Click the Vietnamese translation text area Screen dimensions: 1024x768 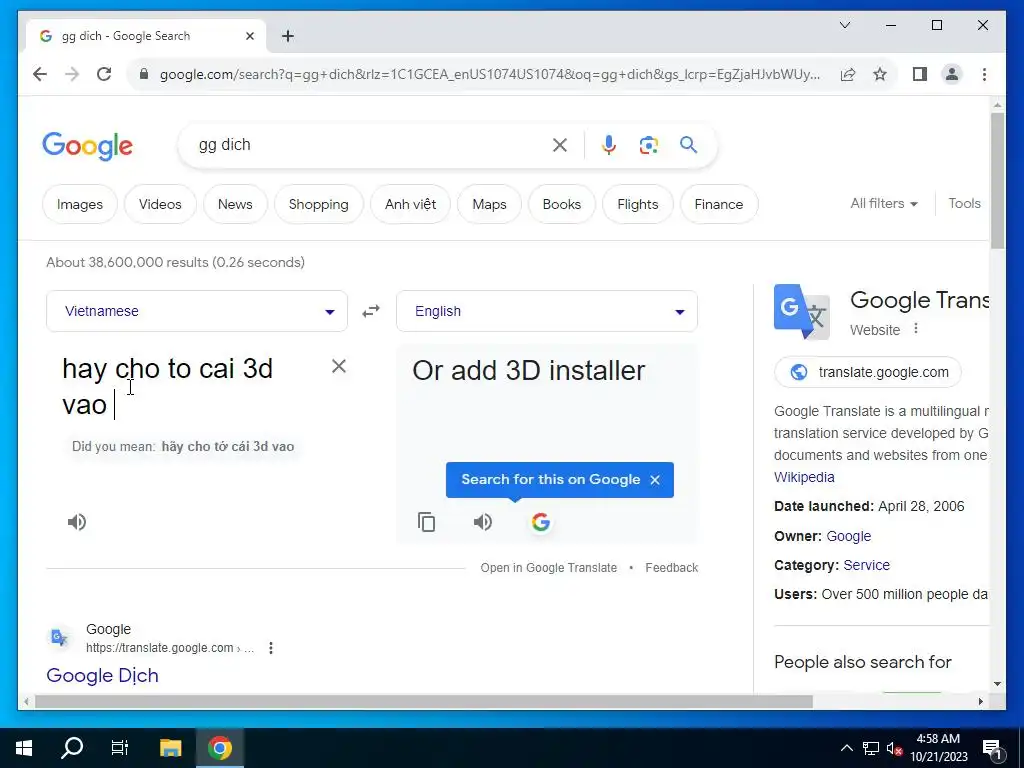pyautogui.click(x=189, y=387)
